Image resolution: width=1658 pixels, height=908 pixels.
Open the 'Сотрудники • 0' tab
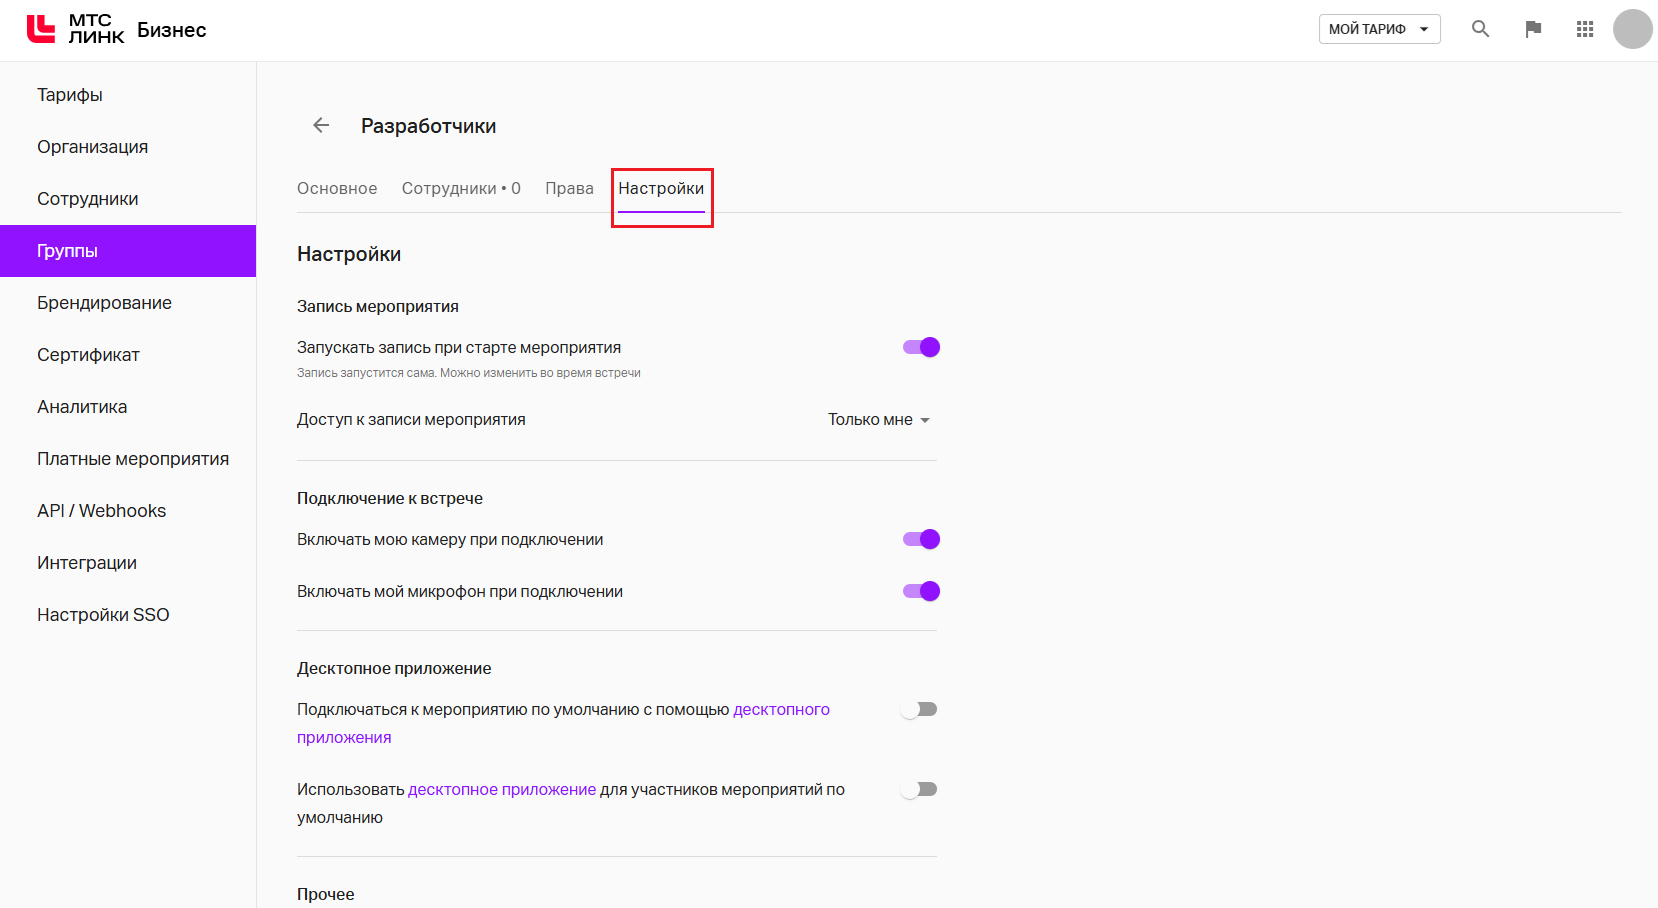click(461, 188)
